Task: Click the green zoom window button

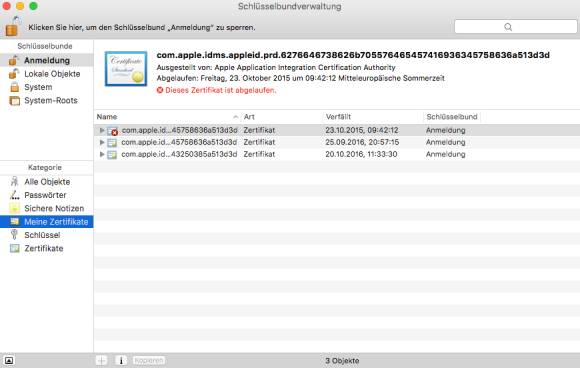Action: [33, 6]
